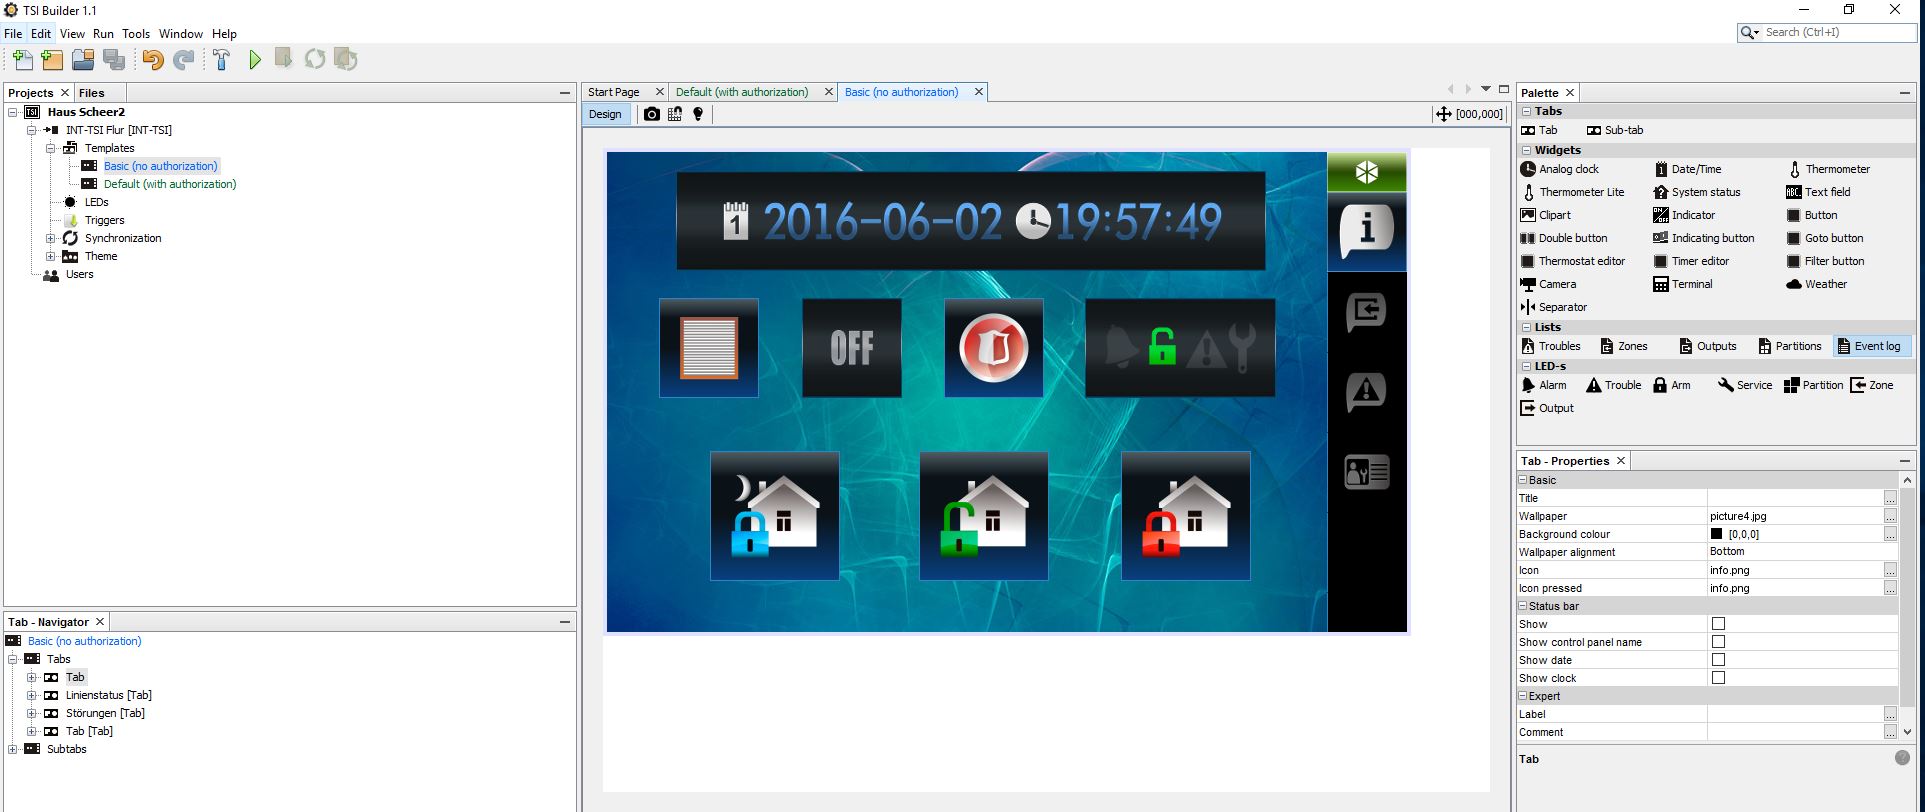
Task: Click the Undo arrow in toolbar
Action: tap(152, 60)
